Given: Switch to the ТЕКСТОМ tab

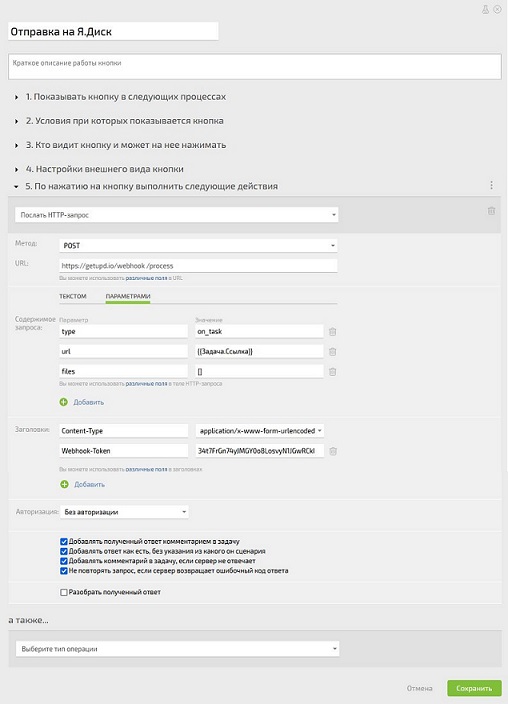Looking at the screenshot, I should click(73, 296).
